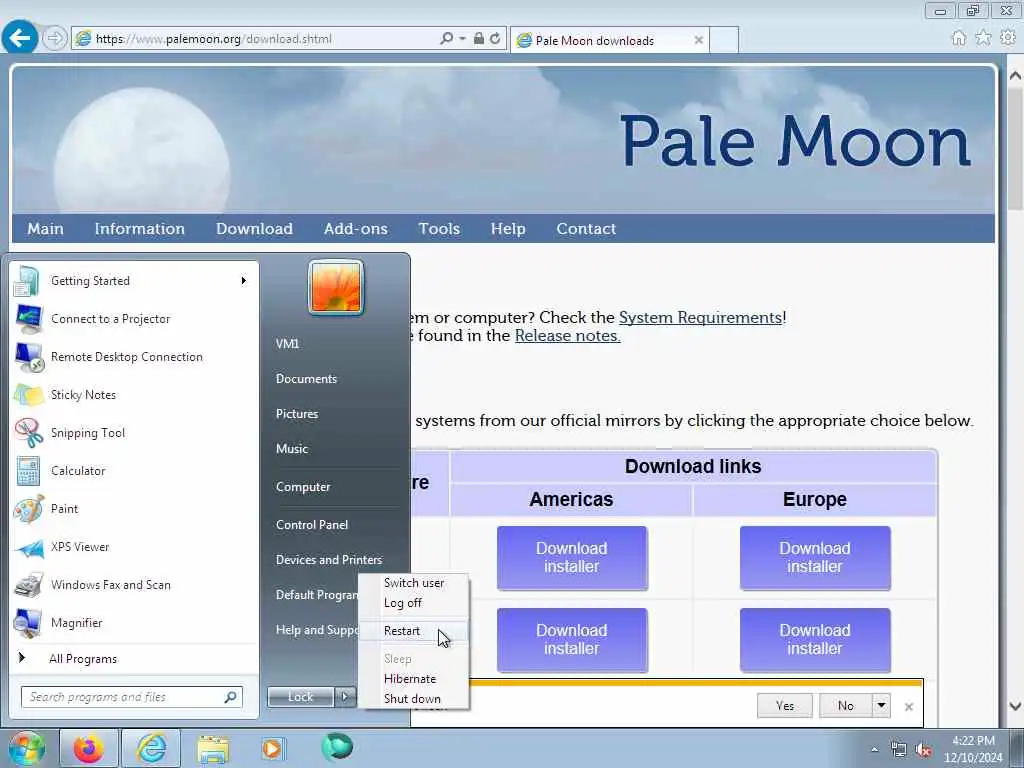Viewport: 1024px width, 768px height.
Task: Click the padlock security icon in the address bar
Action: click(x=479, y=39)
